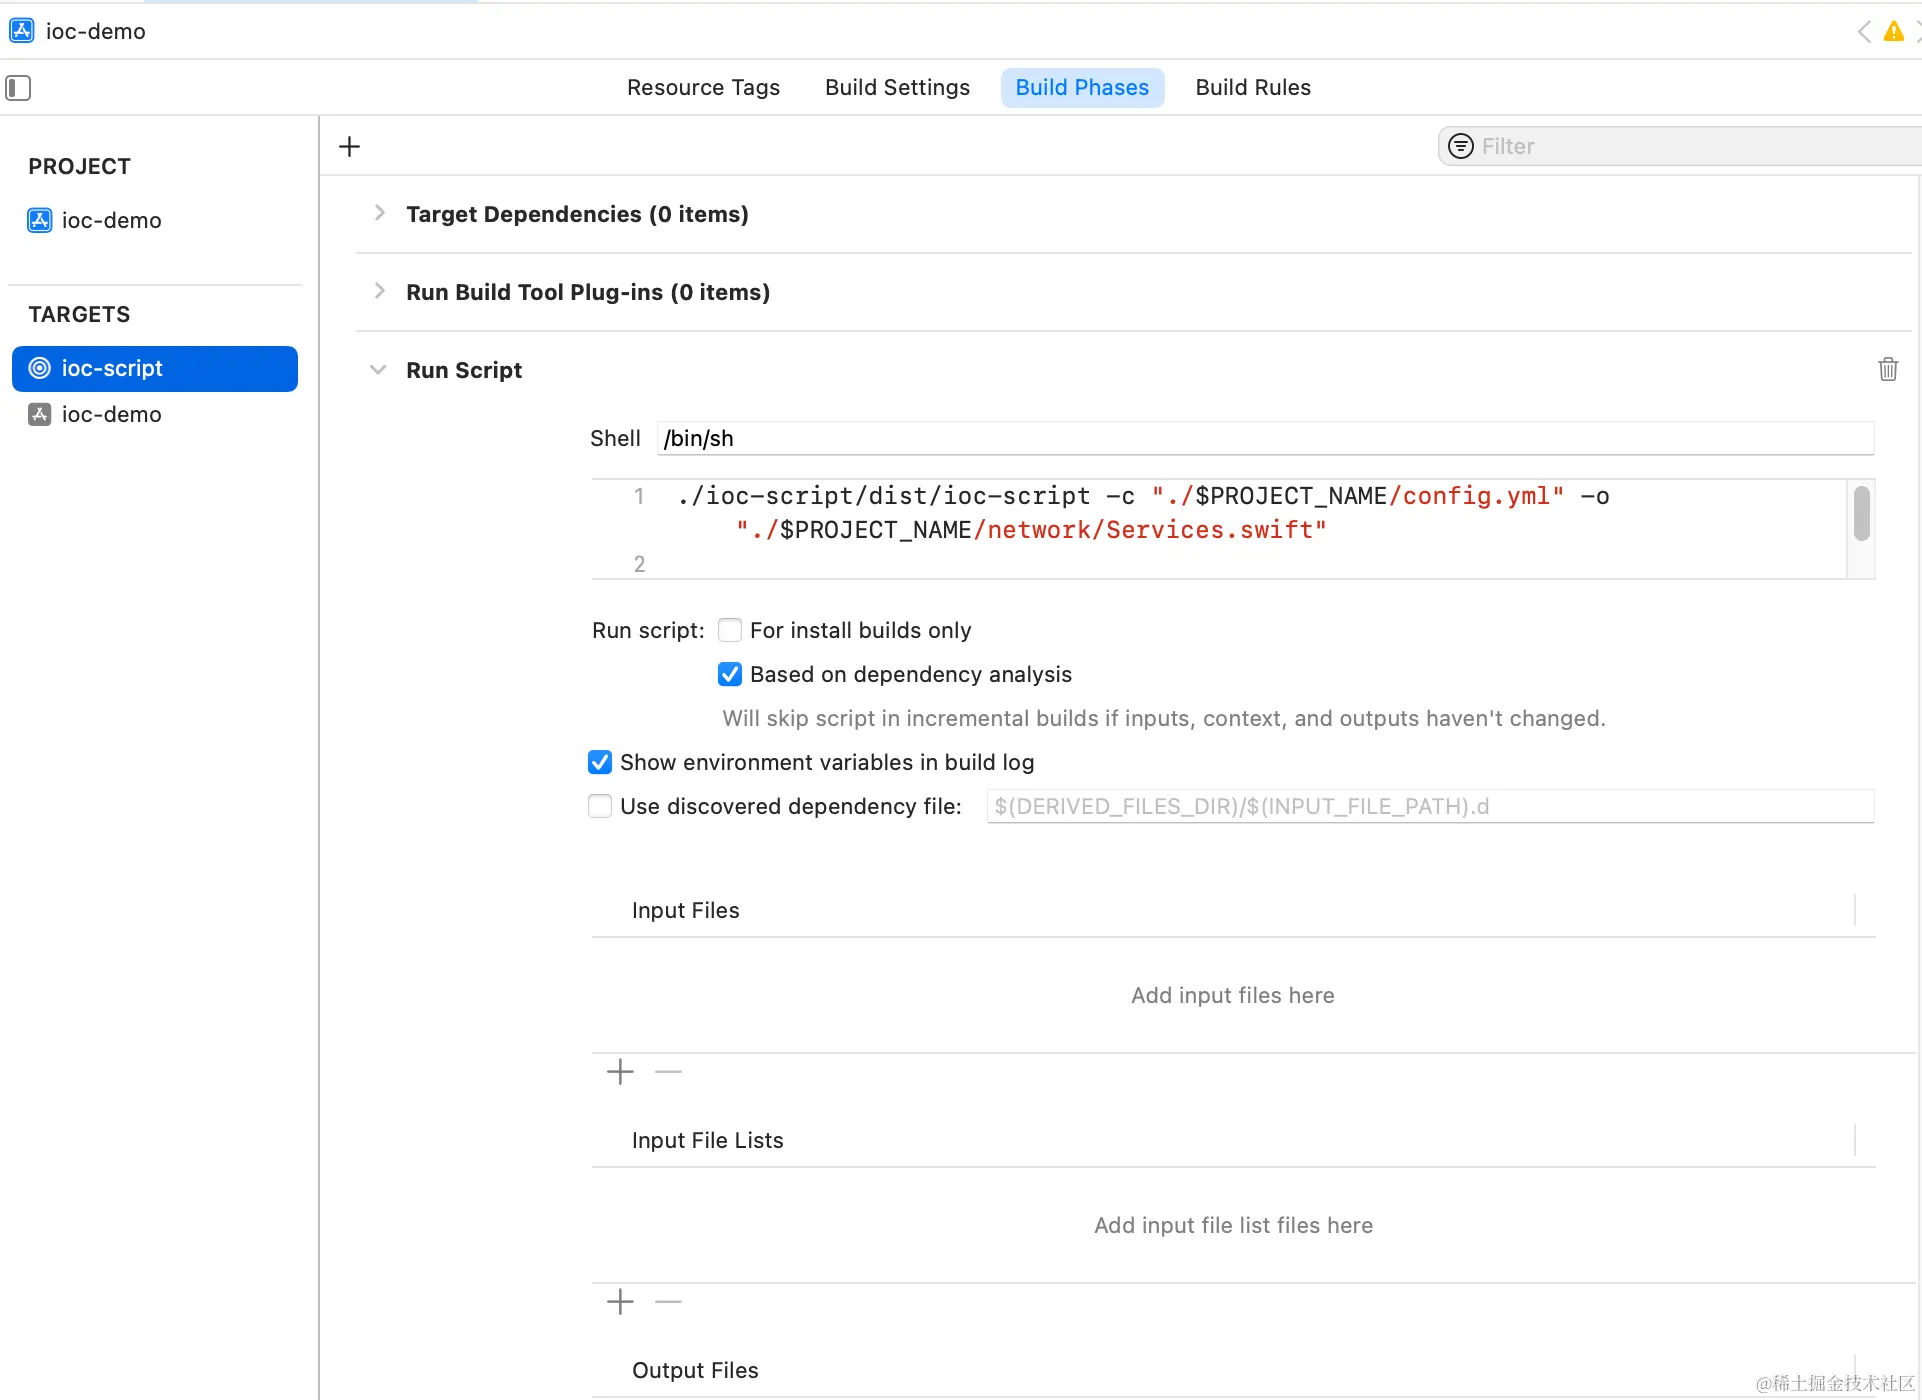
Task: Switch to the Build Settings tab
Action: pos(897,88)
